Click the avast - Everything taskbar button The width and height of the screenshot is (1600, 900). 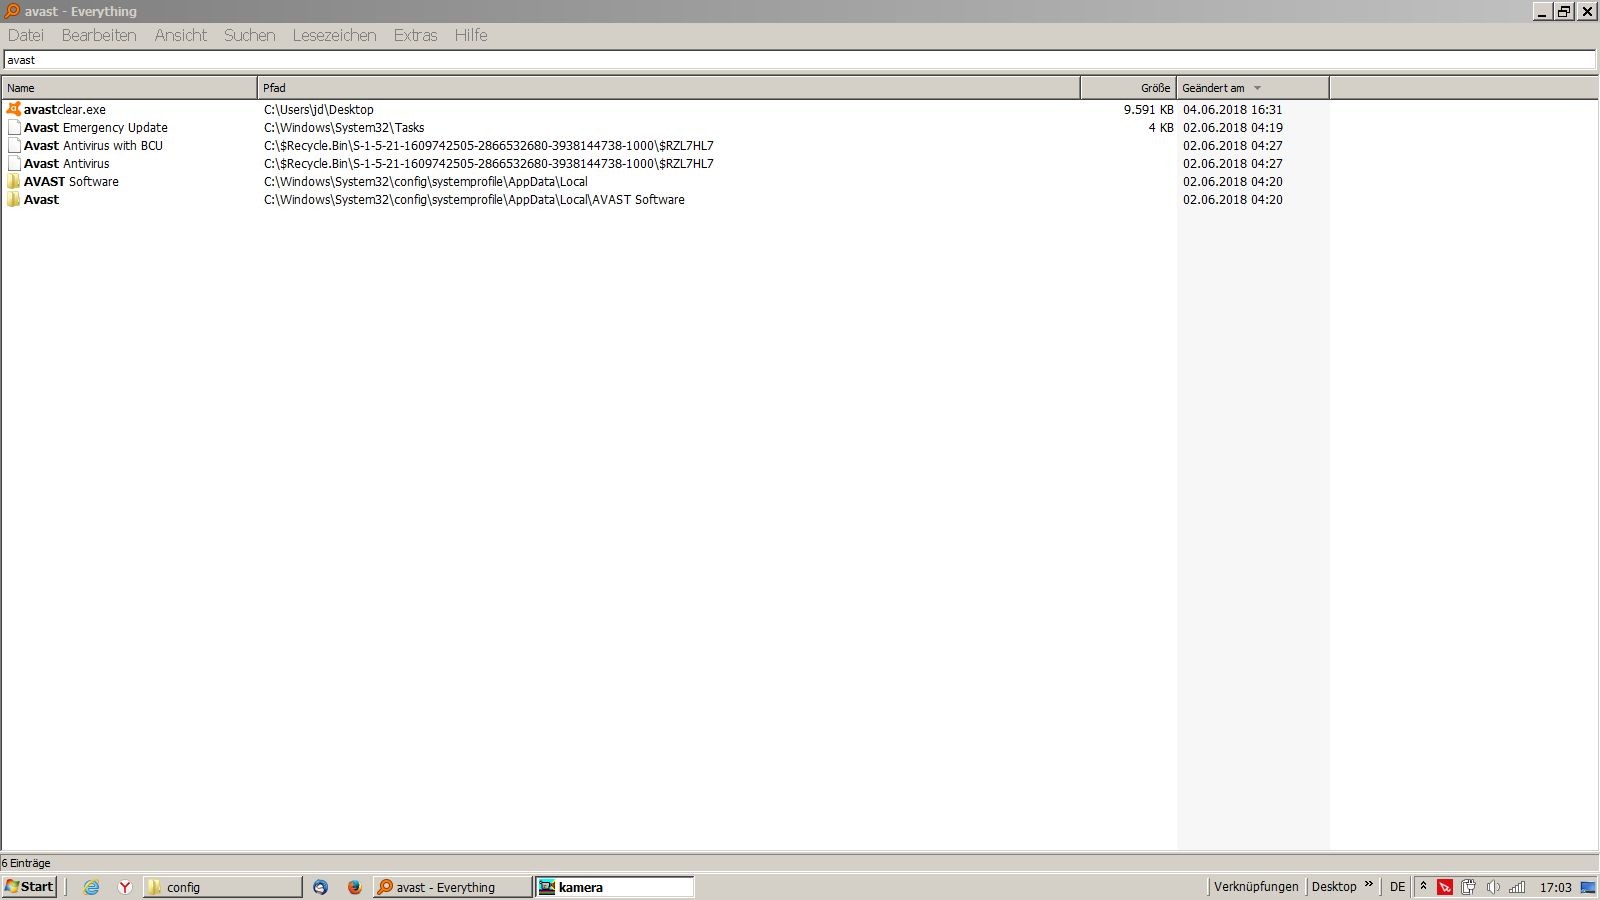coord(452,887)
